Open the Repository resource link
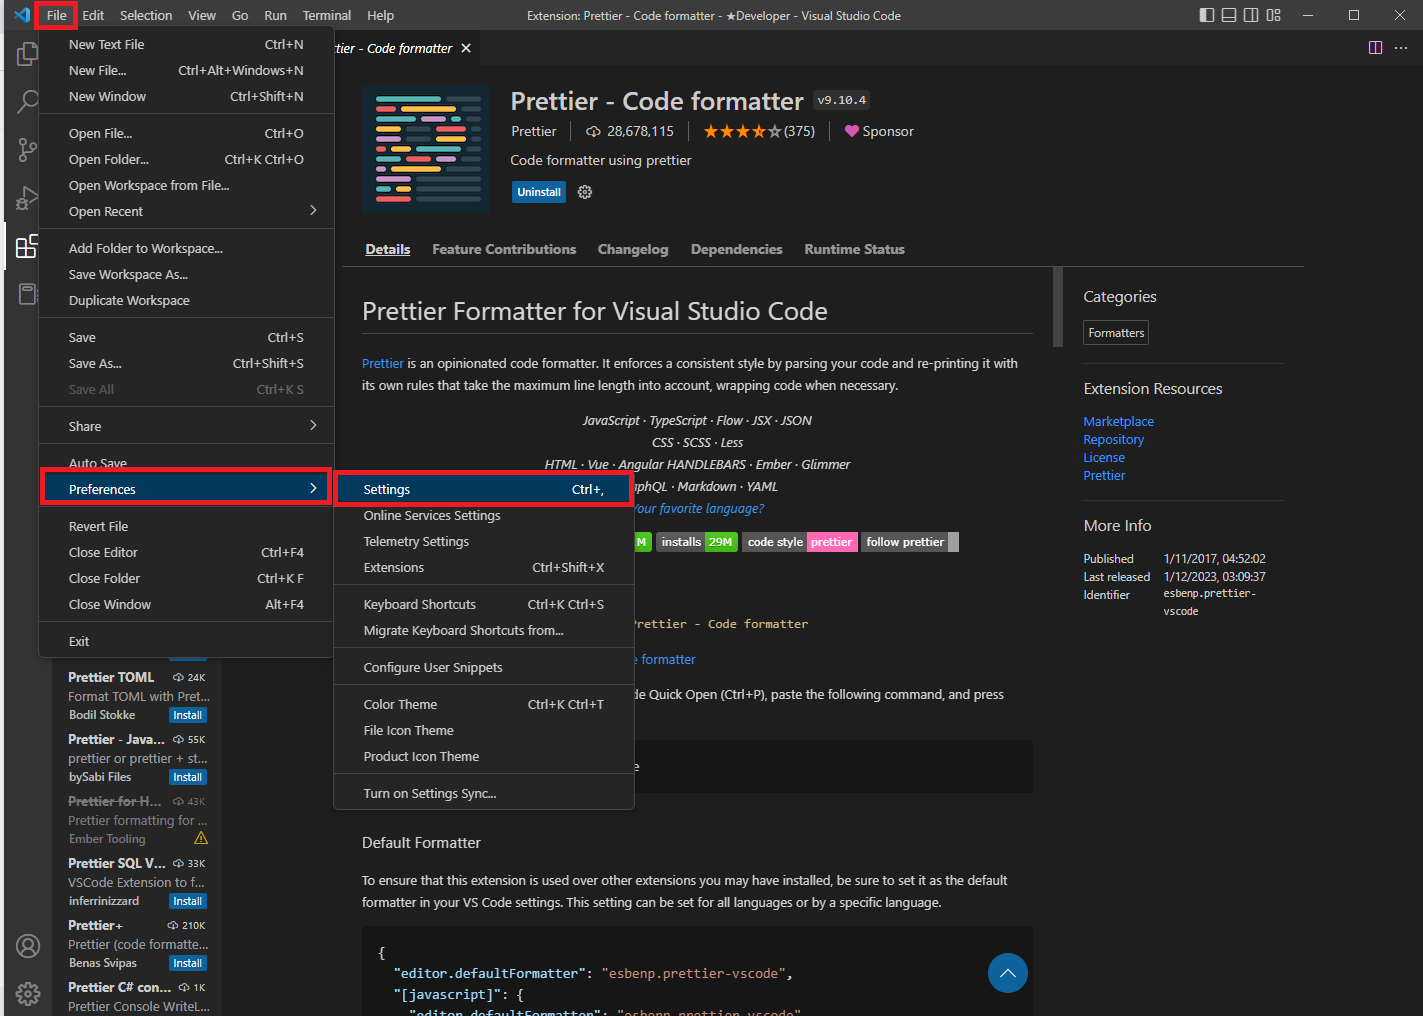 tap(1113, 439)
